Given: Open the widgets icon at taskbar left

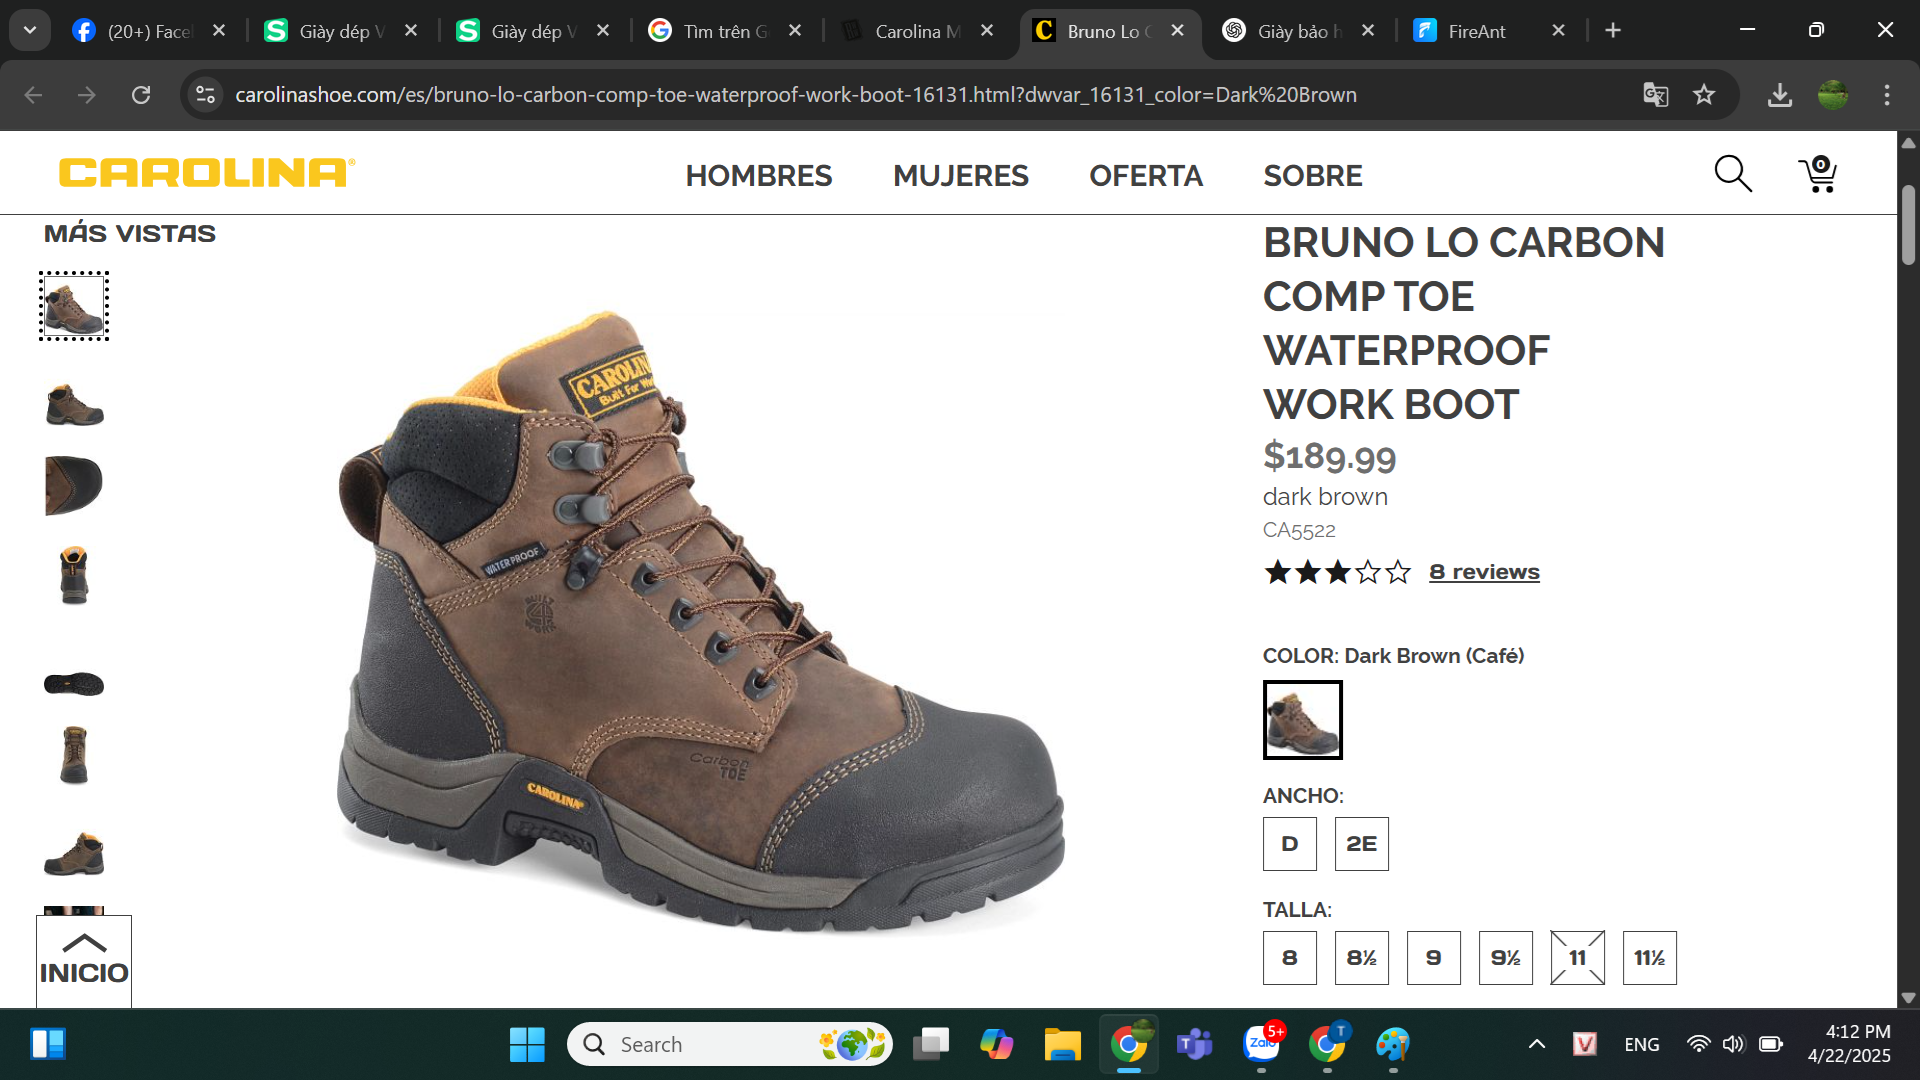Looking at the screenshot, I should pyautogui.click(x=47, y=1045).
